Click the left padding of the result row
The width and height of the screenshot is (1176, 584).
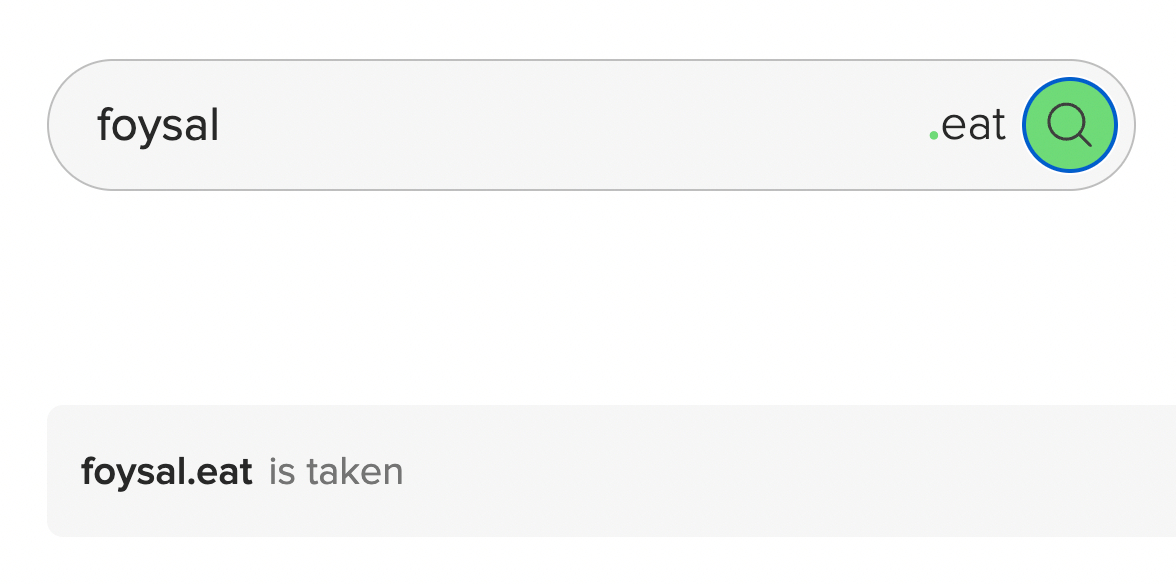click(63, 471)
